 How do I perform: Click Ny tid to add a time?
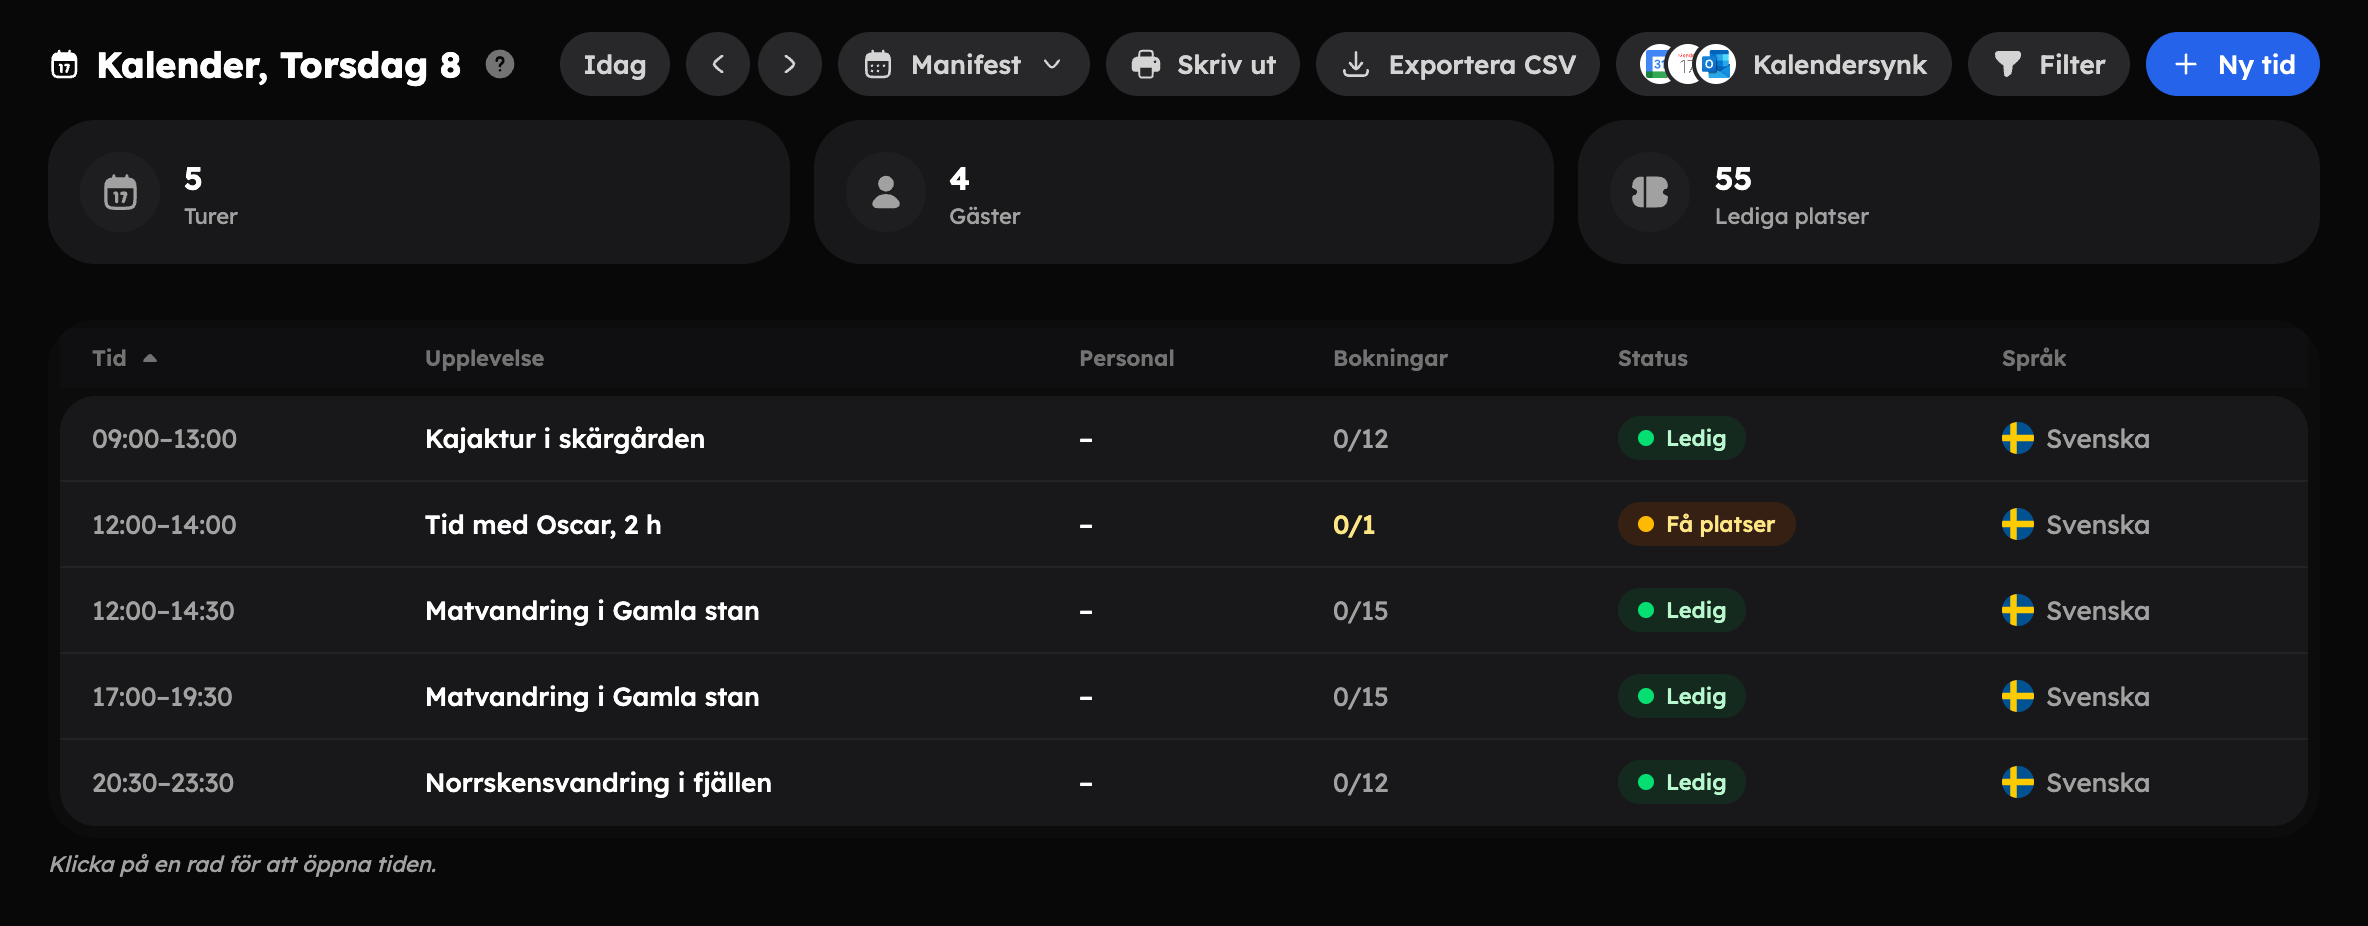coord(2233,64)
